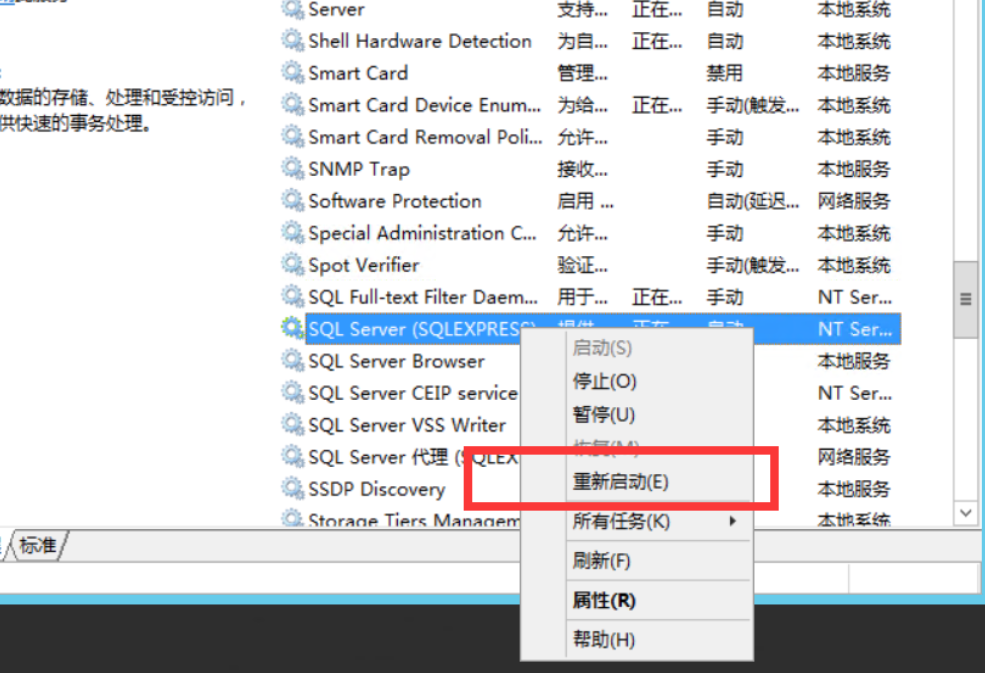Click the SNMP Trap service gear icon

pos(292,169)
